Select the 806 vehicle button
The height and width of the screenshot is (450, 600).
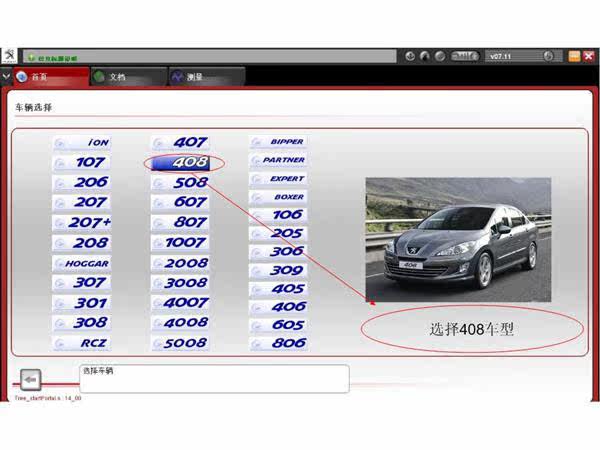coord(278,343)
